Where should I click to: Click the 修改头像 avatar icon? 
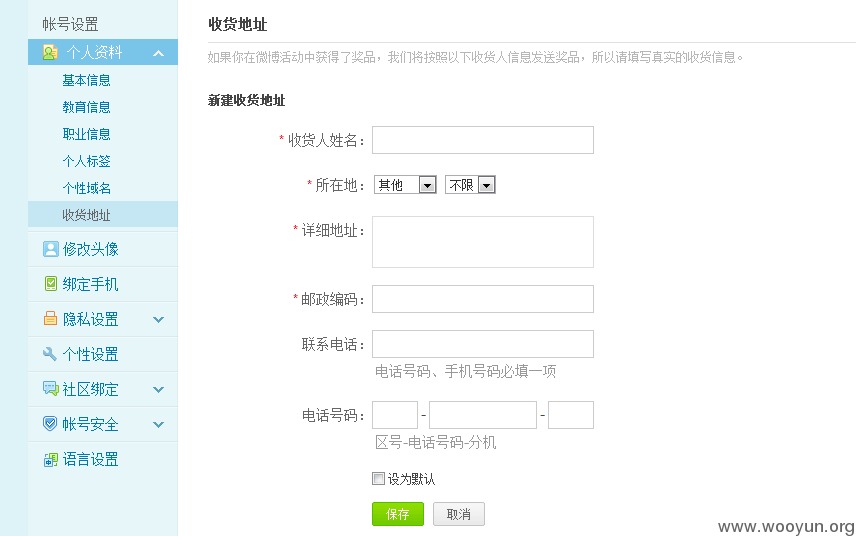pos(50,249)
